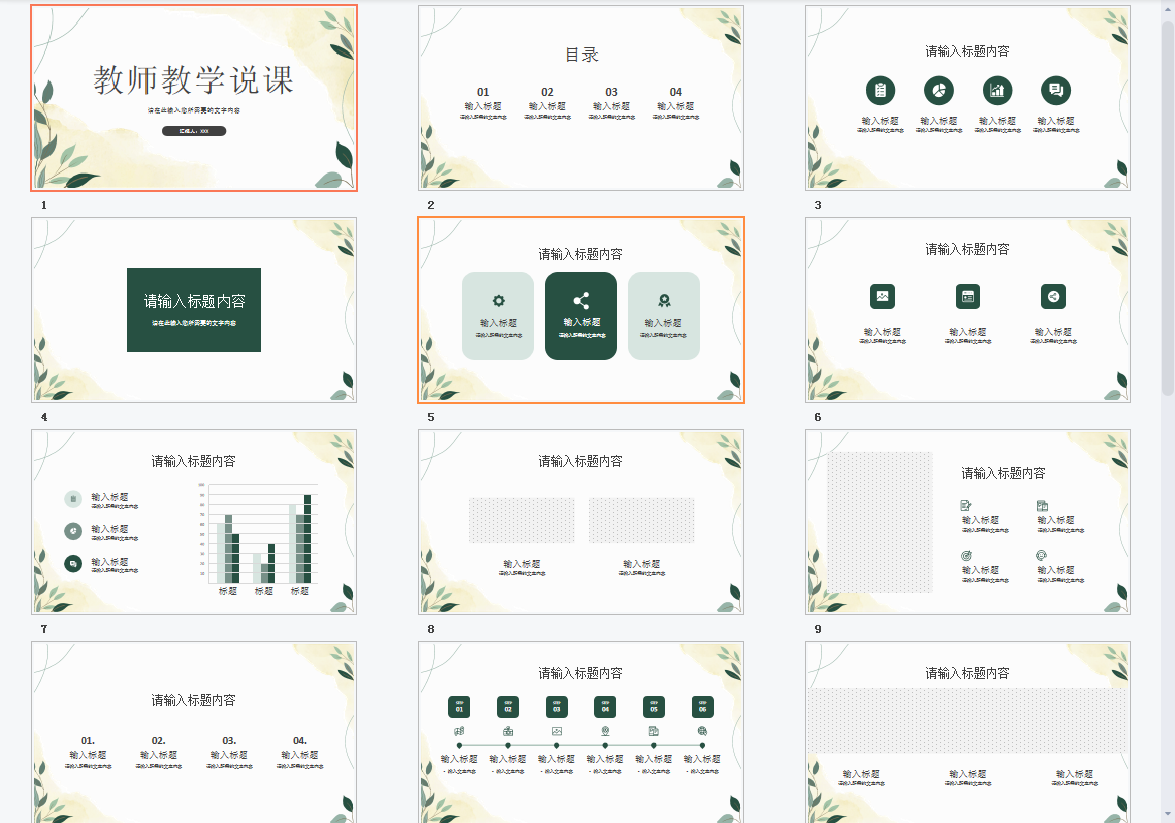Click 03 item on 目录 slide
Image resolution: width=1175 pixels, height=823 pixels.
pyautogui.click(x=611, y=103)
